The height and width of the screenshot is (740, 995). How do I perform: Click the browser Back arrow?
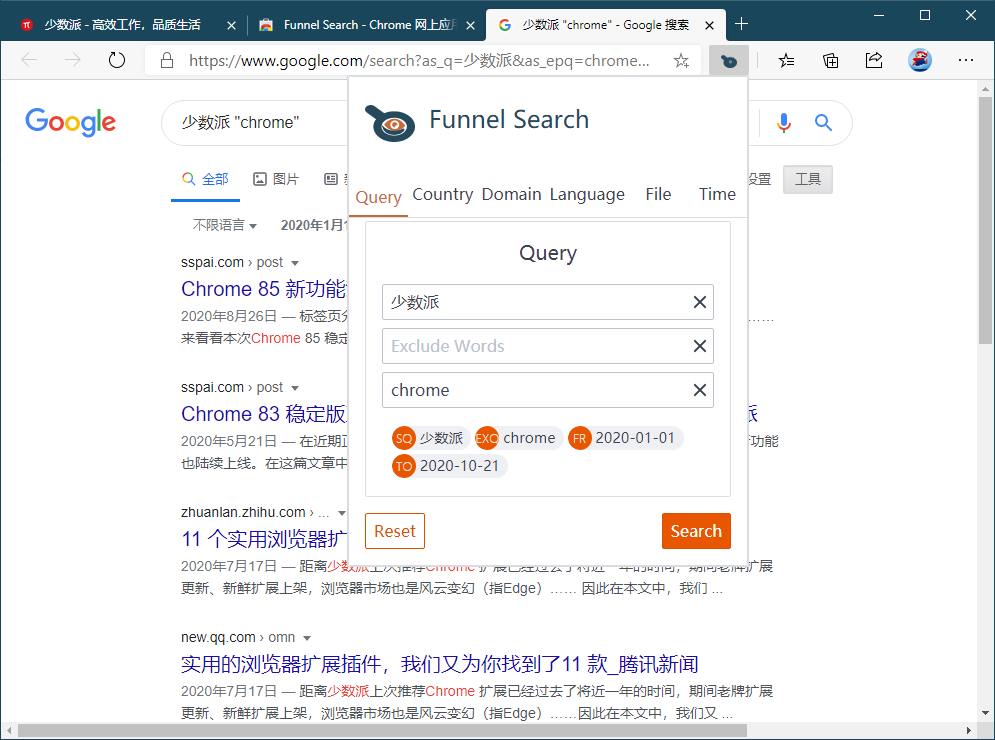click(x=29, y=60)
